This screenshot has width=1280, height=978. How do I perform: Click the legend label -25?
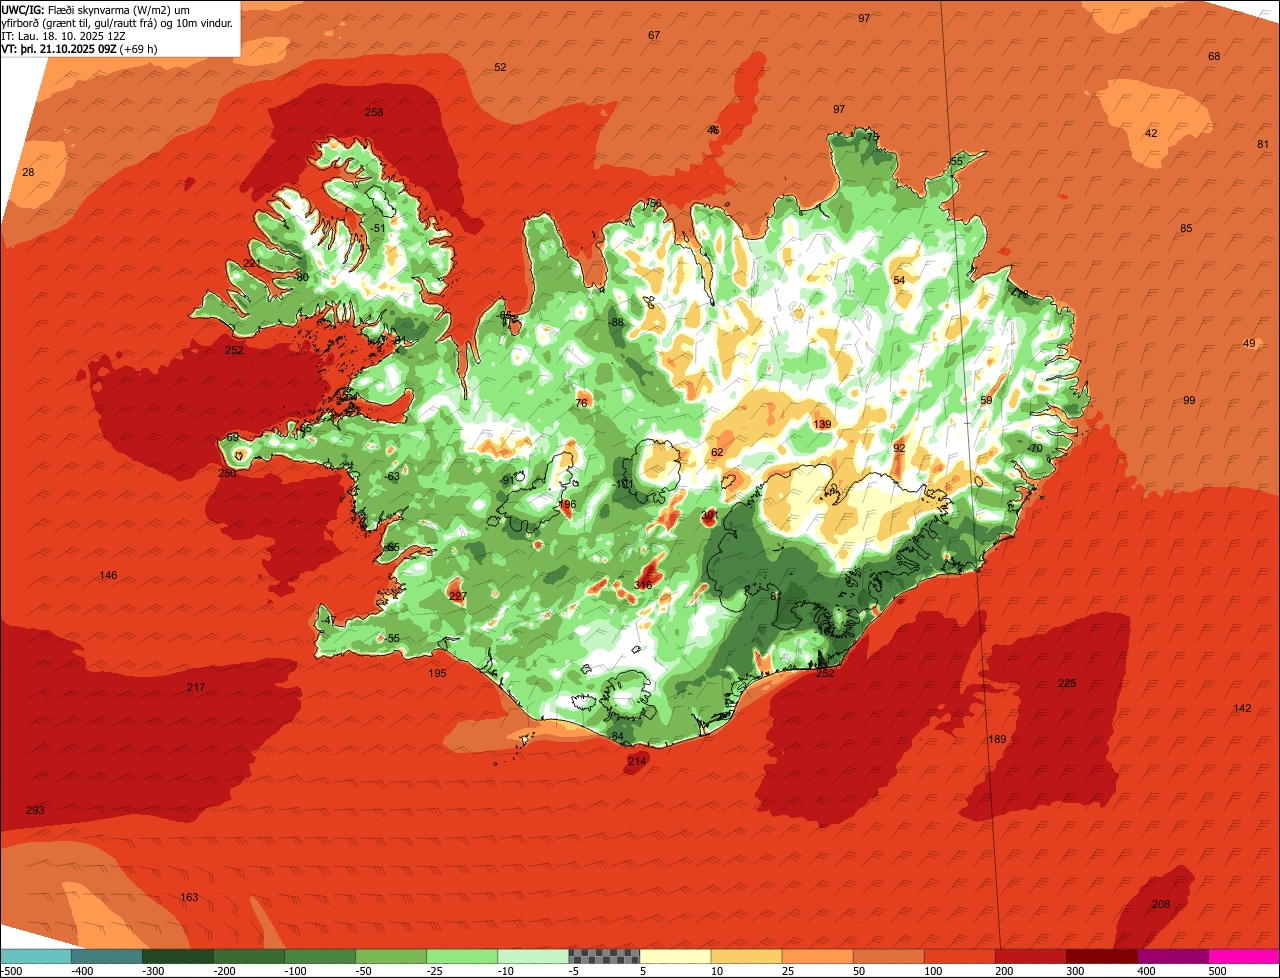click(x=437, y=971)
